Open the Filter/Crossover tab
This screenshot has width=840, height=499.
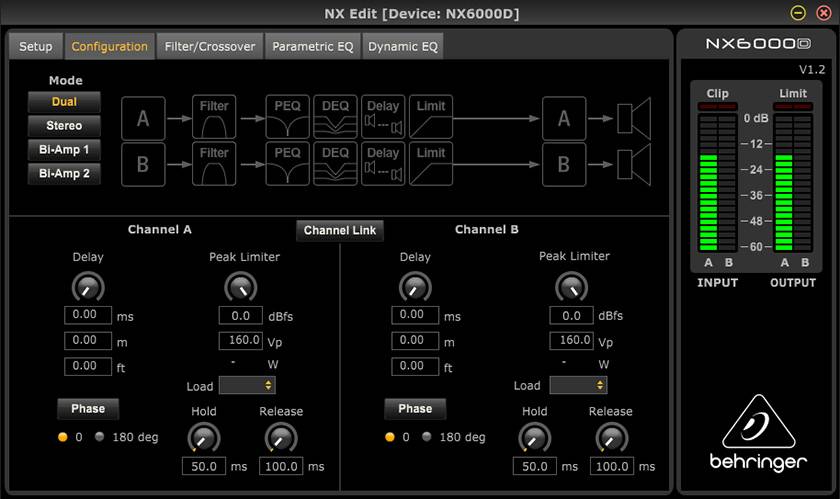pos(210,46)
